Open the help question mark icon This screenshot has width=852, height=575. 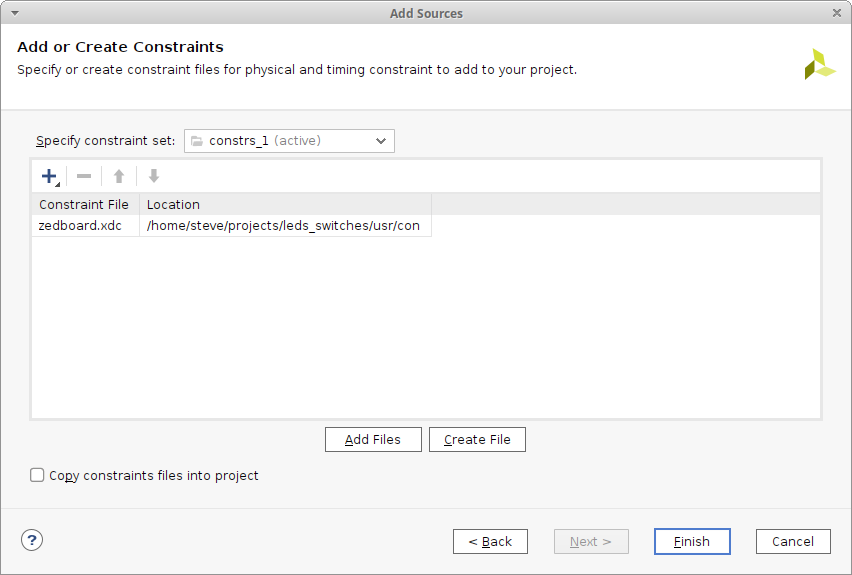tap(32, 540)
